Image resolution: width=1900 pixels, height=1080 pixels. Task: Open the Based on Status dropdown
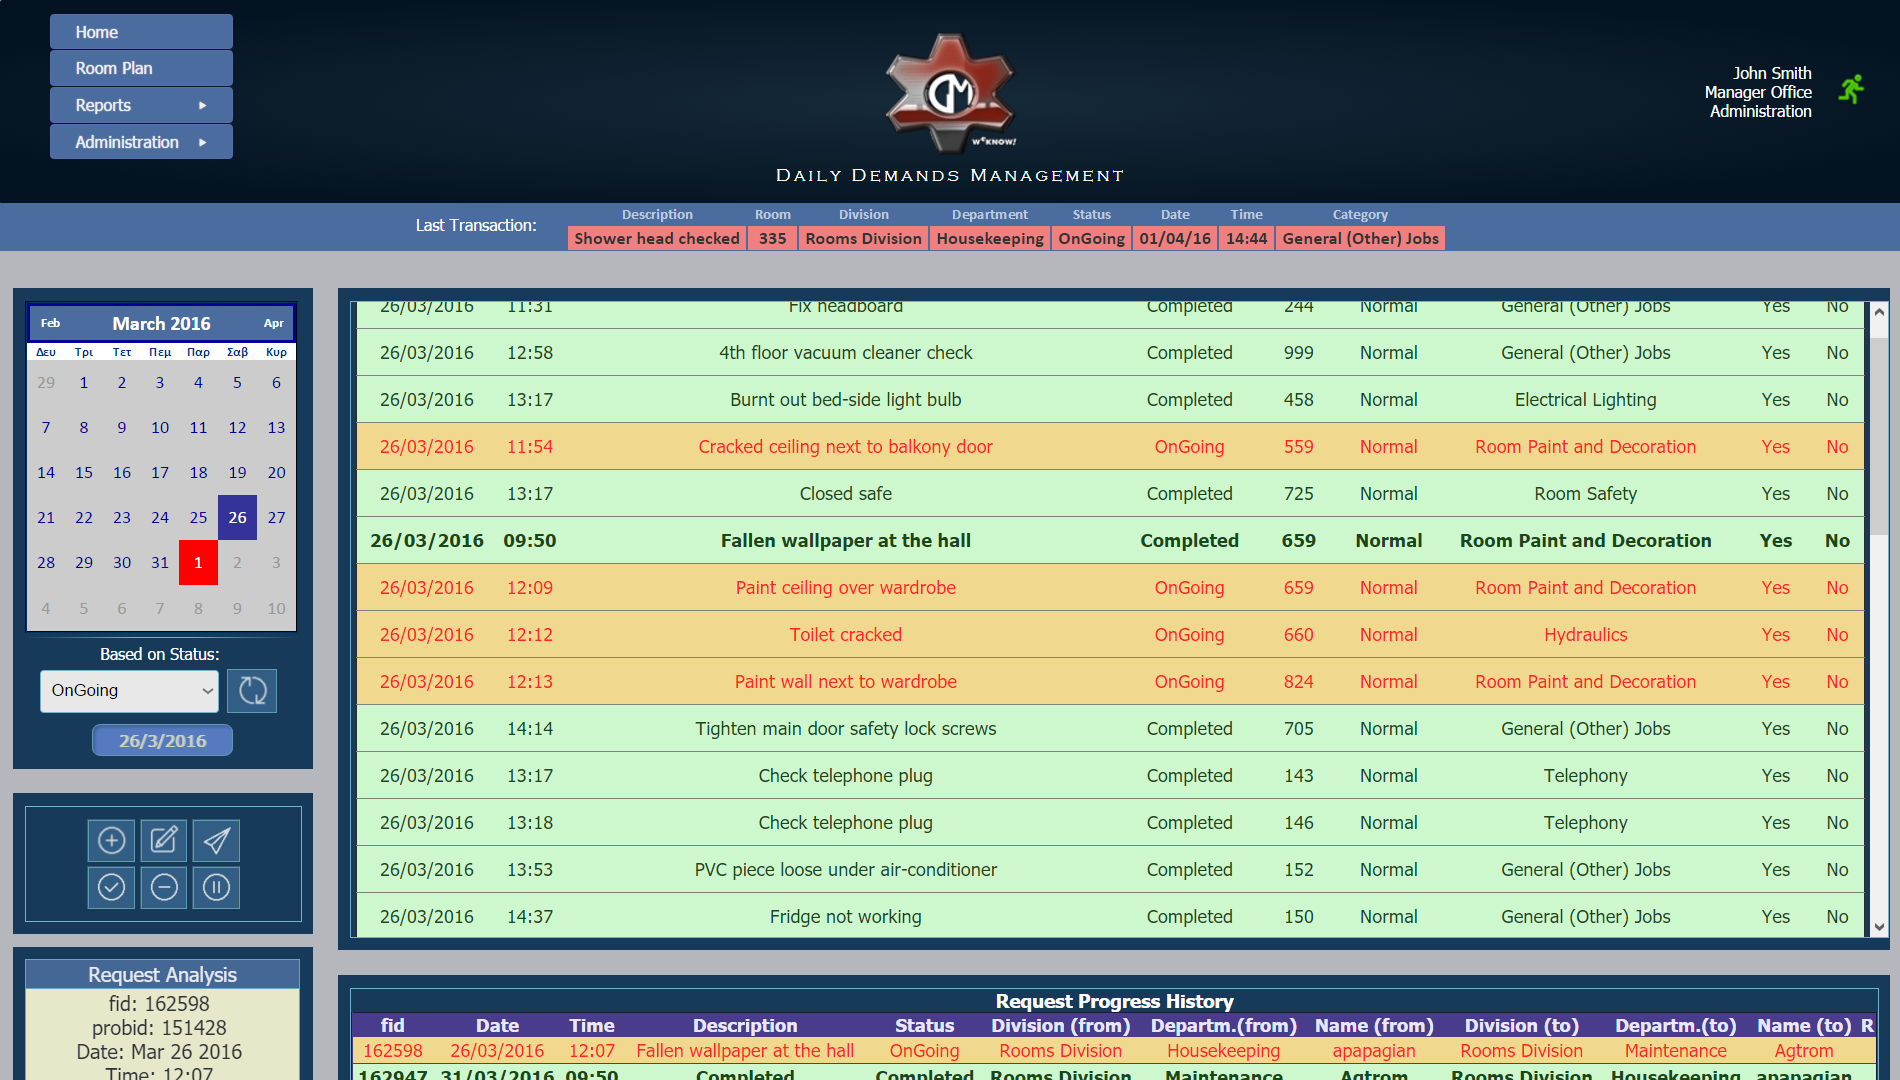click(x=129, y=691)
